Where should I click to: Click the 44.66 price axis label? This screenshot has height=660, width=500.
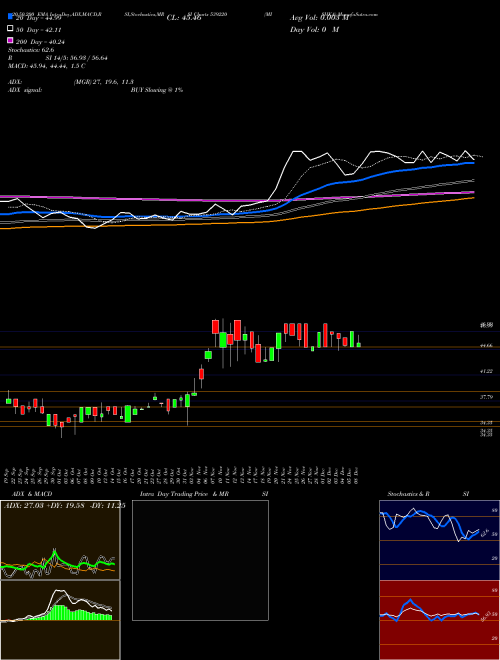click(x=487, y=346)
